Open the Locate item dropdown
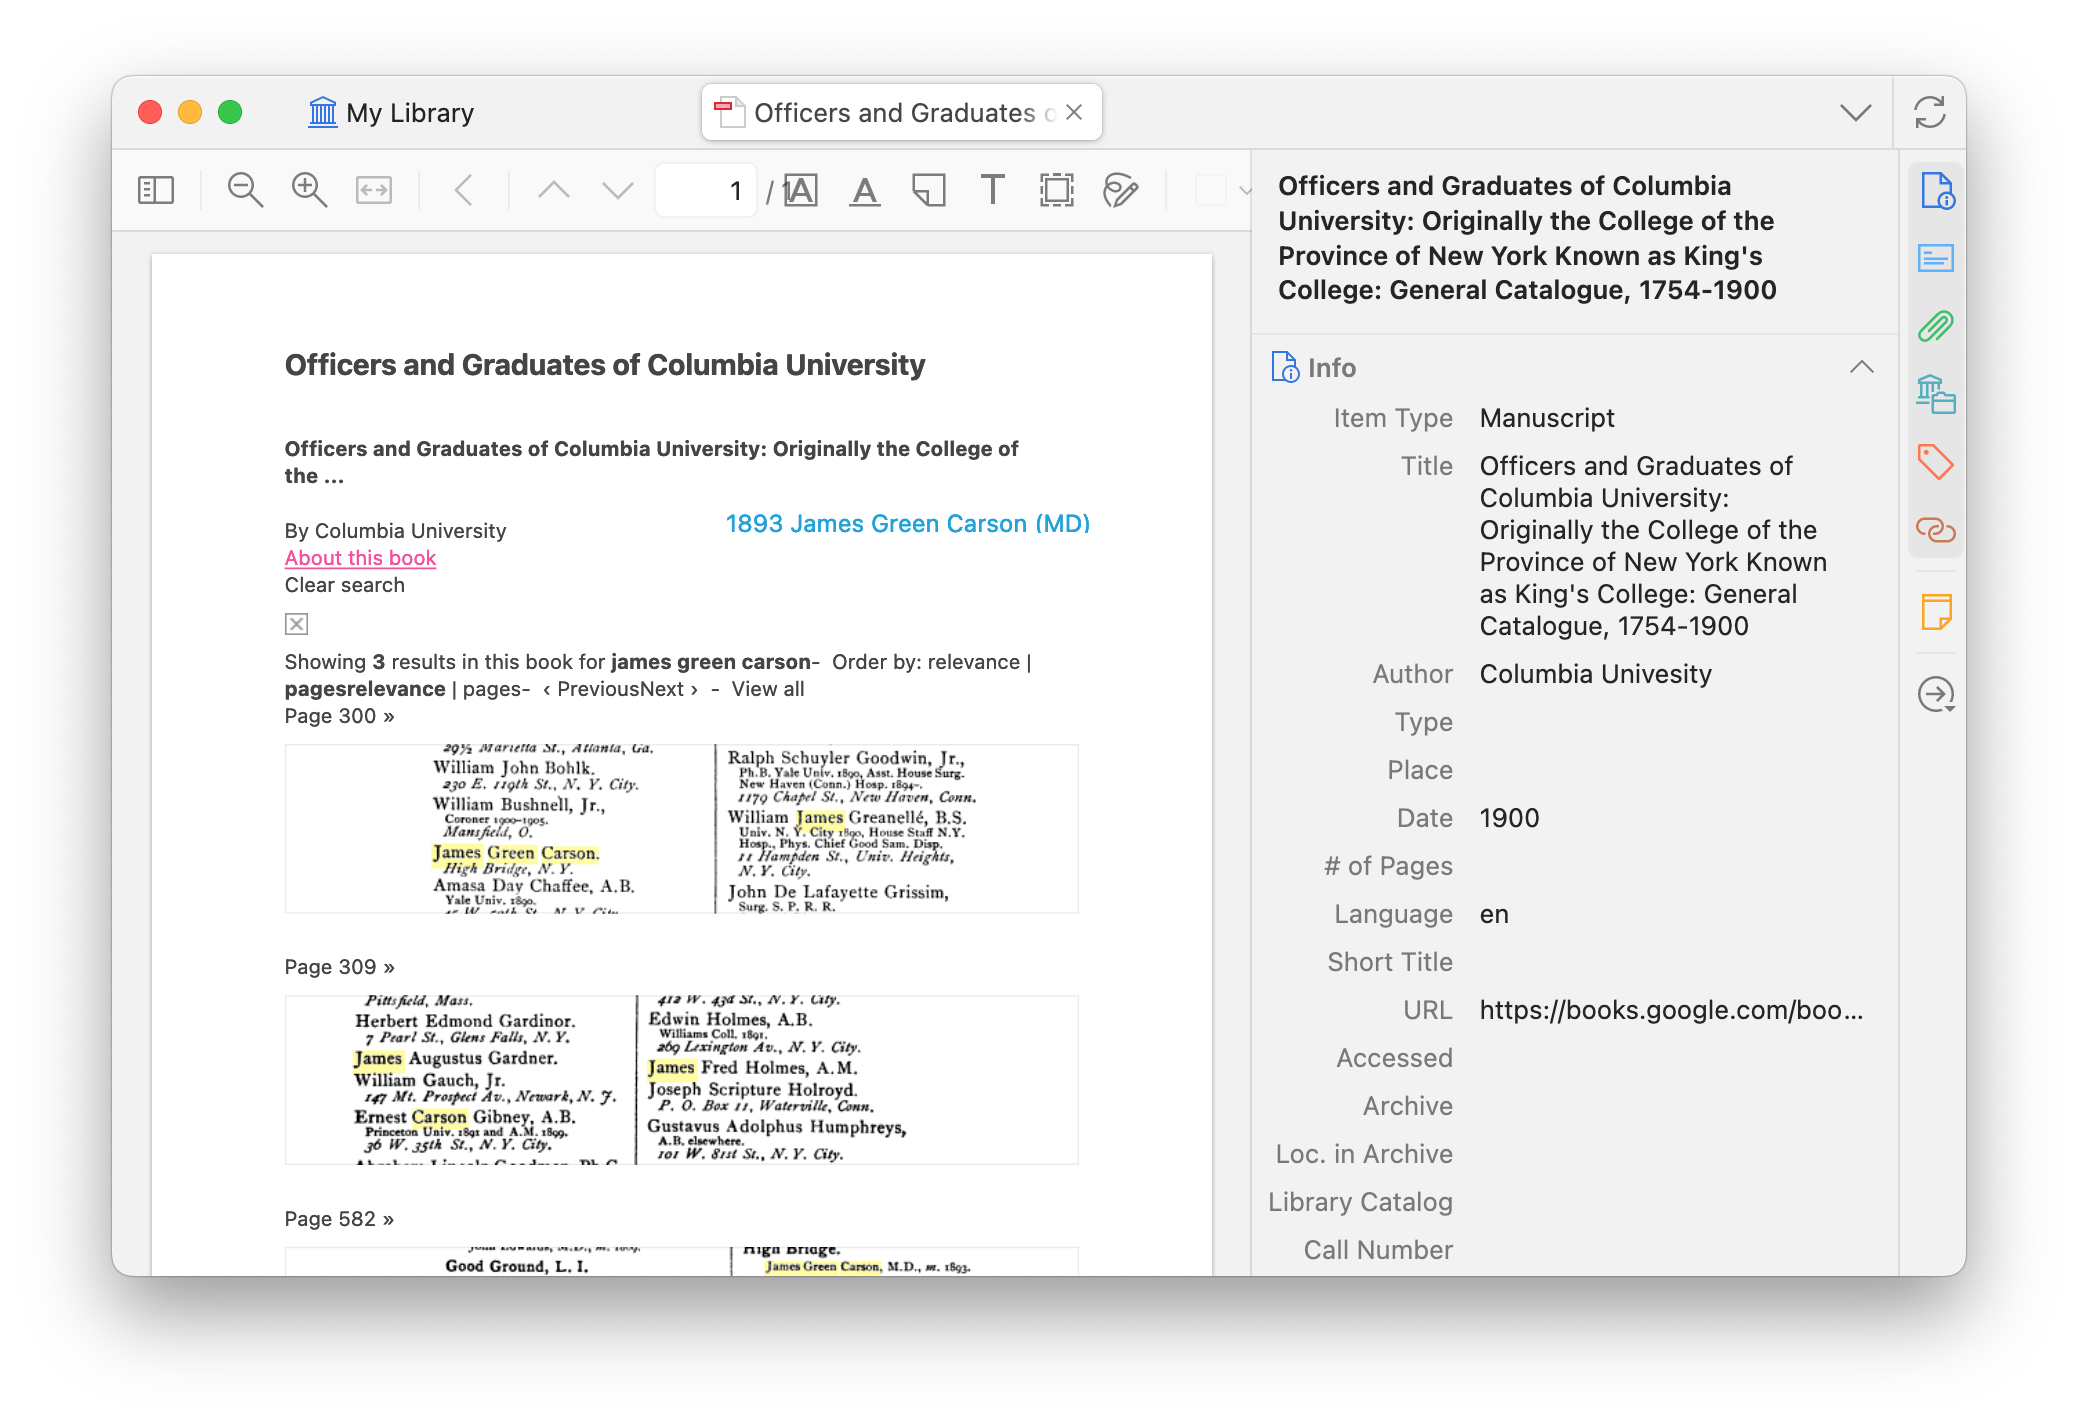Screen dimensions: 2078x1424 [x=1936, y=694]
